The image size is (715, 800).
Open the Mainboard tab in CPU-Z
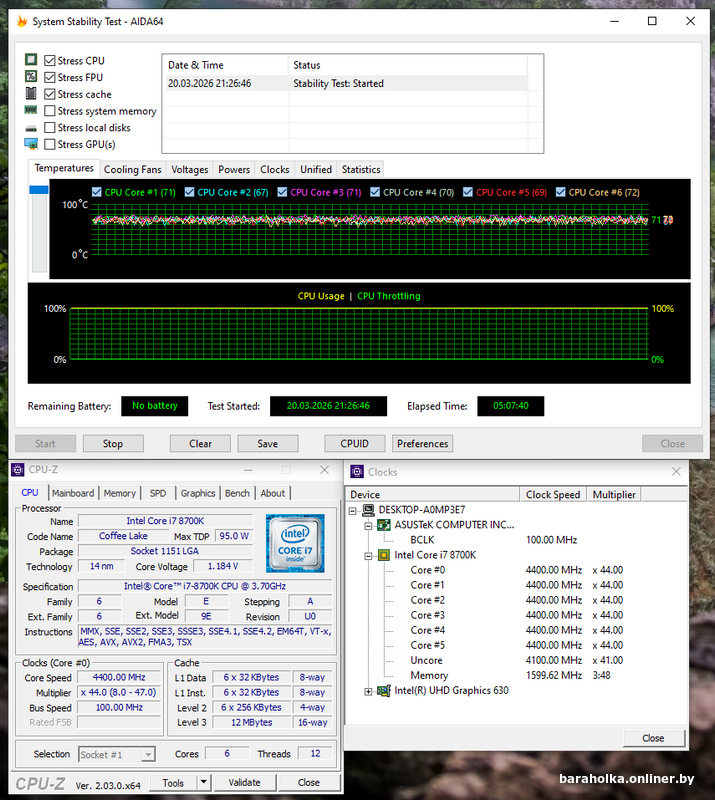(x=73, y=493)
